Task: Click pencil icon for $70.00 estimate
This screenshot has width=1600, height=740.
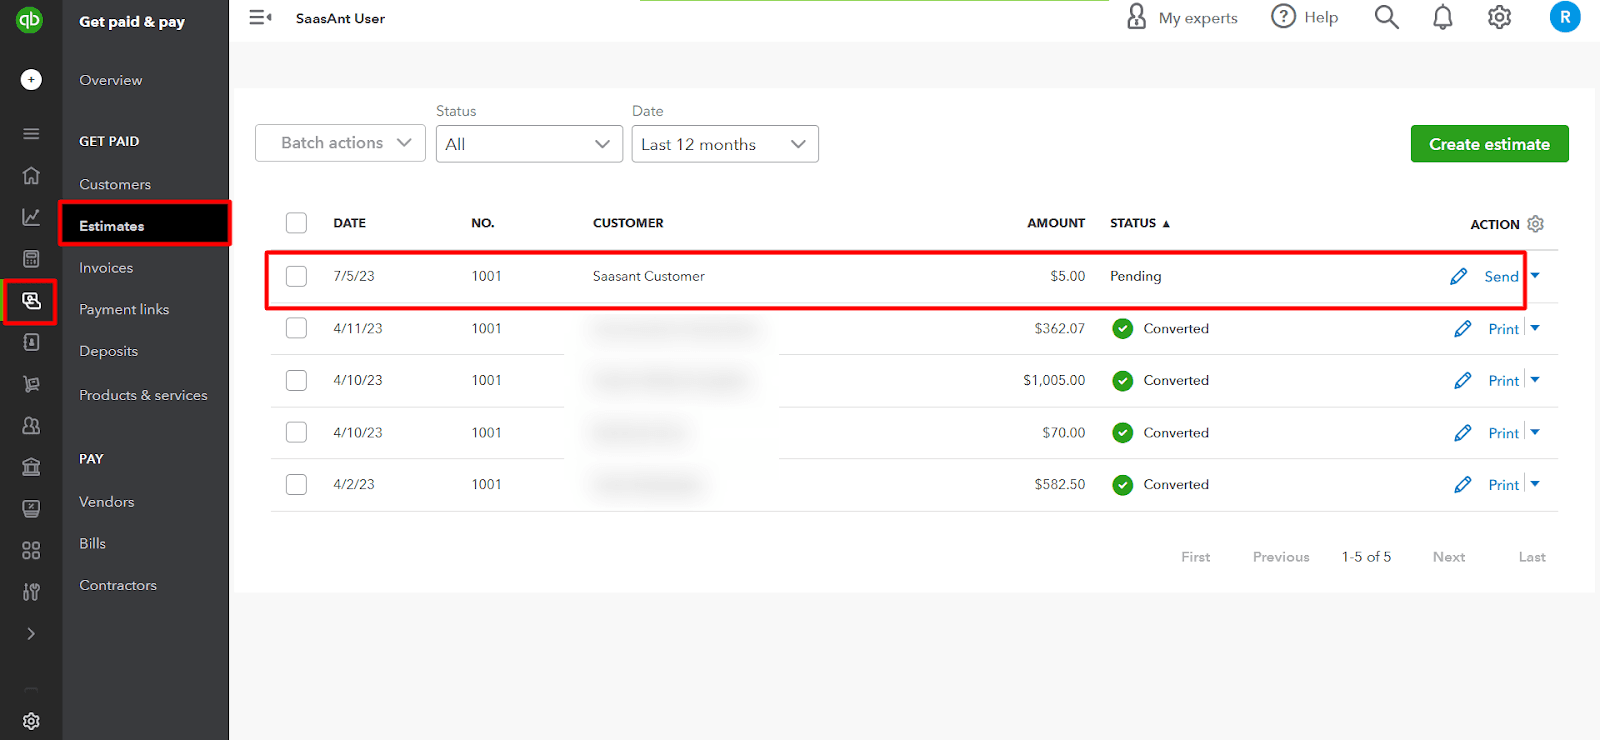Action: pyautogui.click(x=1463, y=432)
